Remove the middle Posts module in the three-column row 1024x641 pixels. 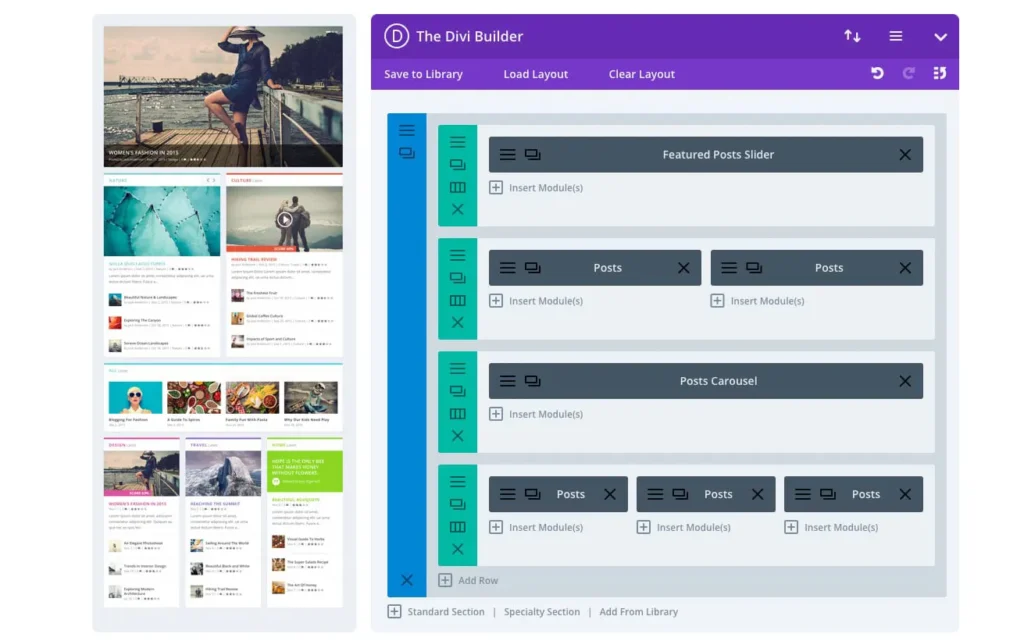[757, 494]
